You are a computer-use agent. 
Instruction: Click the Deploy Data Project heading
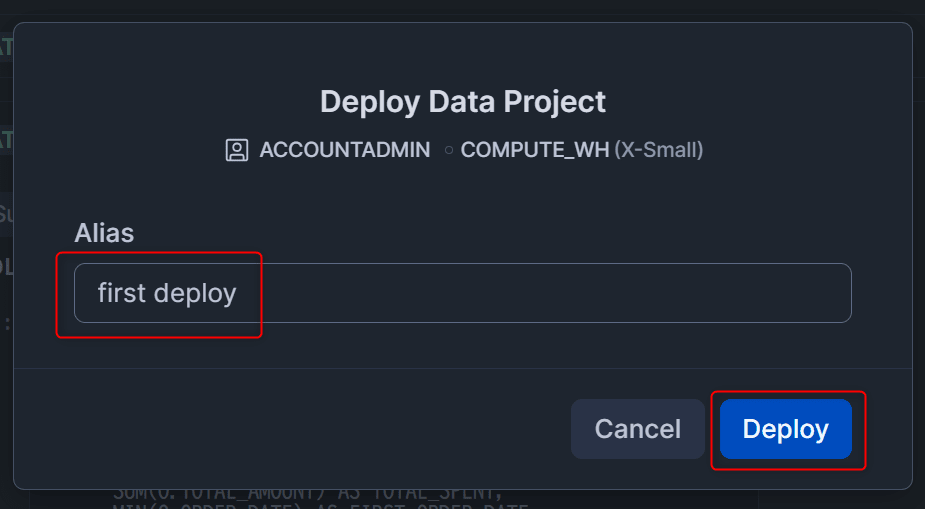(x=462, y=101)
